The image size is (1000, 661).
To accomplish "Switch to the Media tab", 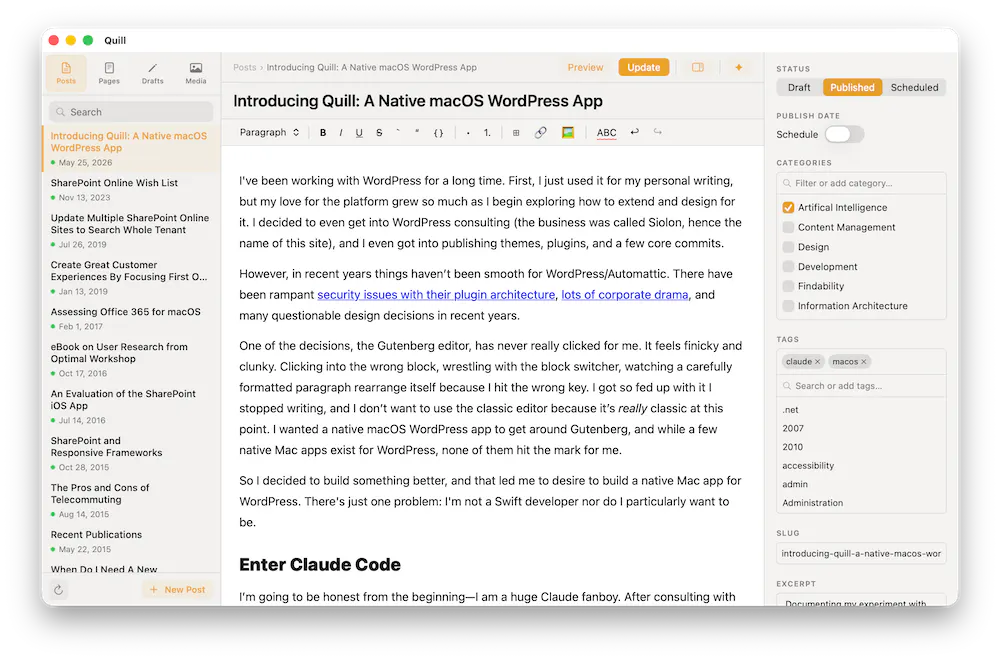I will coord(196,73).
